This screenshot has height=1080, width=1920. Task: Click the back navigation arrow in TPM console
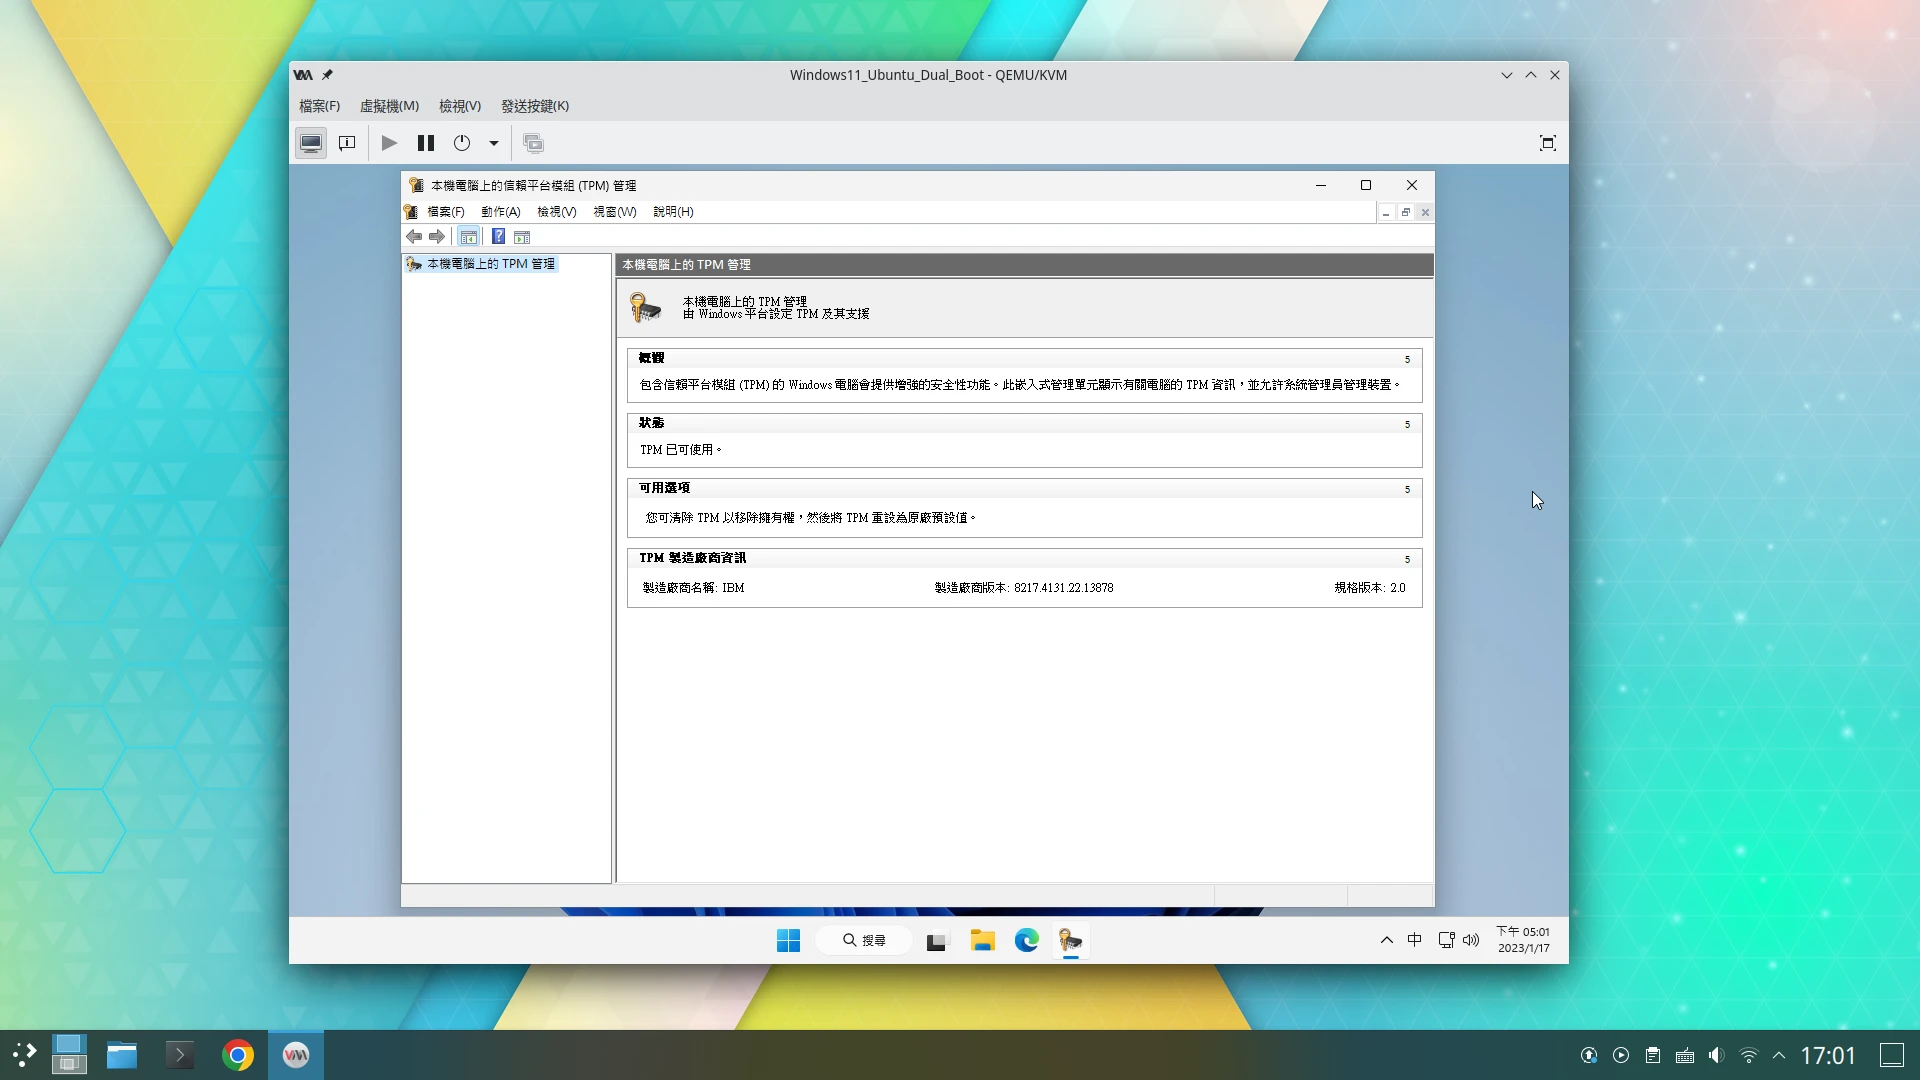coord(415,236)
